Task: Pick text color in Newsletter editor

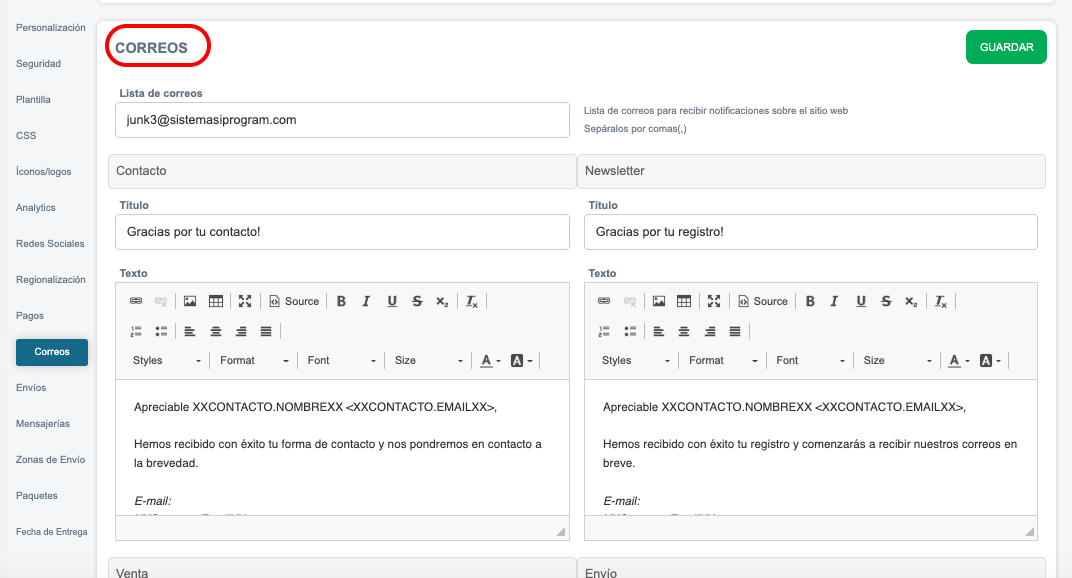Action: pos(959,360)
